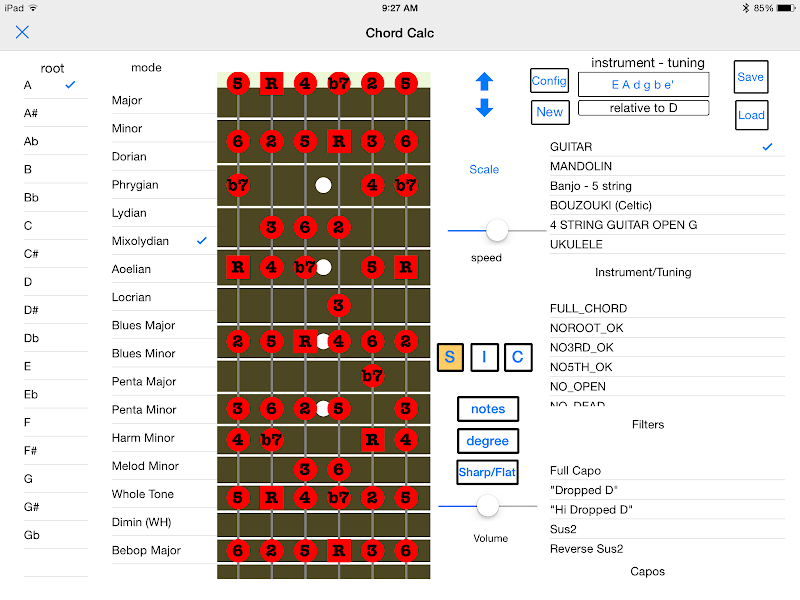Screen dimensions: 800x600
Task: Select the C mode button
Action: (518, 357)
